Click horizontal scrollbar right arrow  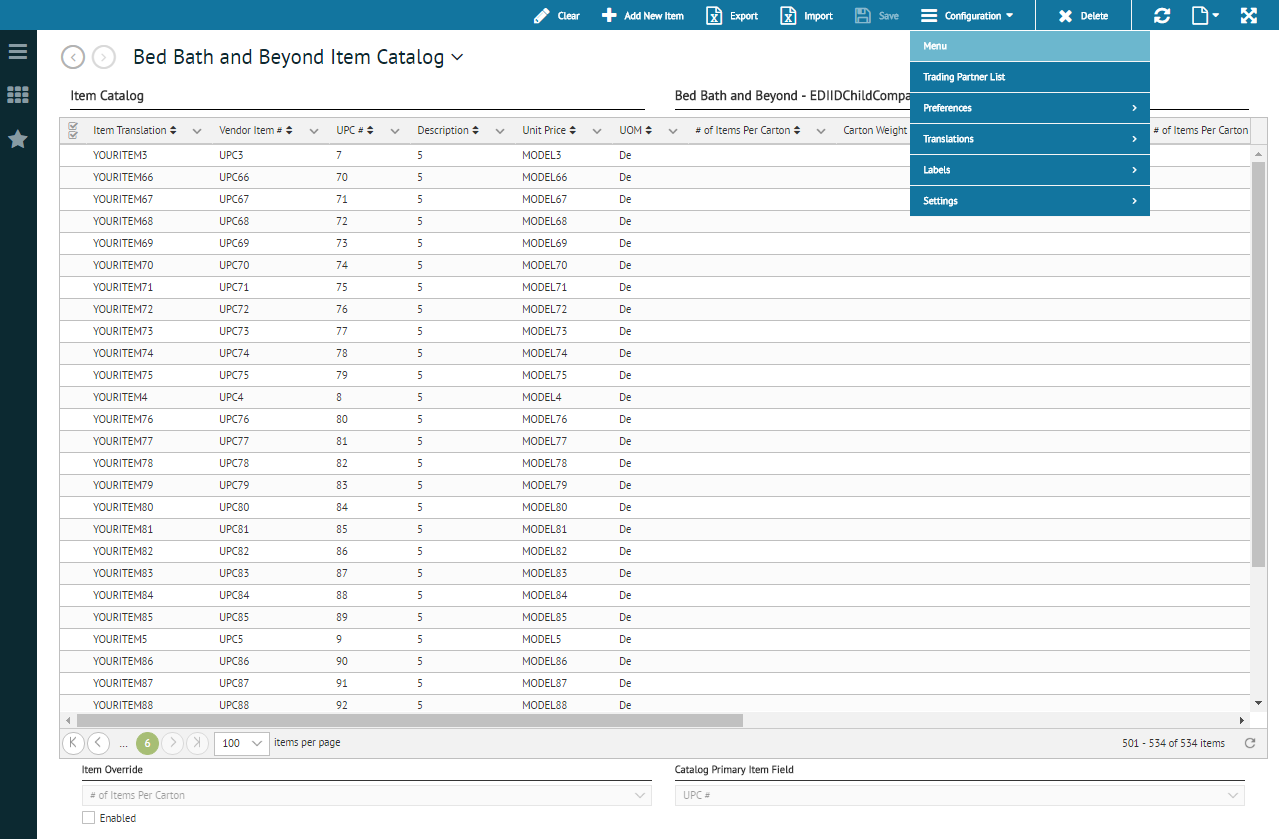click(1242, 720)
